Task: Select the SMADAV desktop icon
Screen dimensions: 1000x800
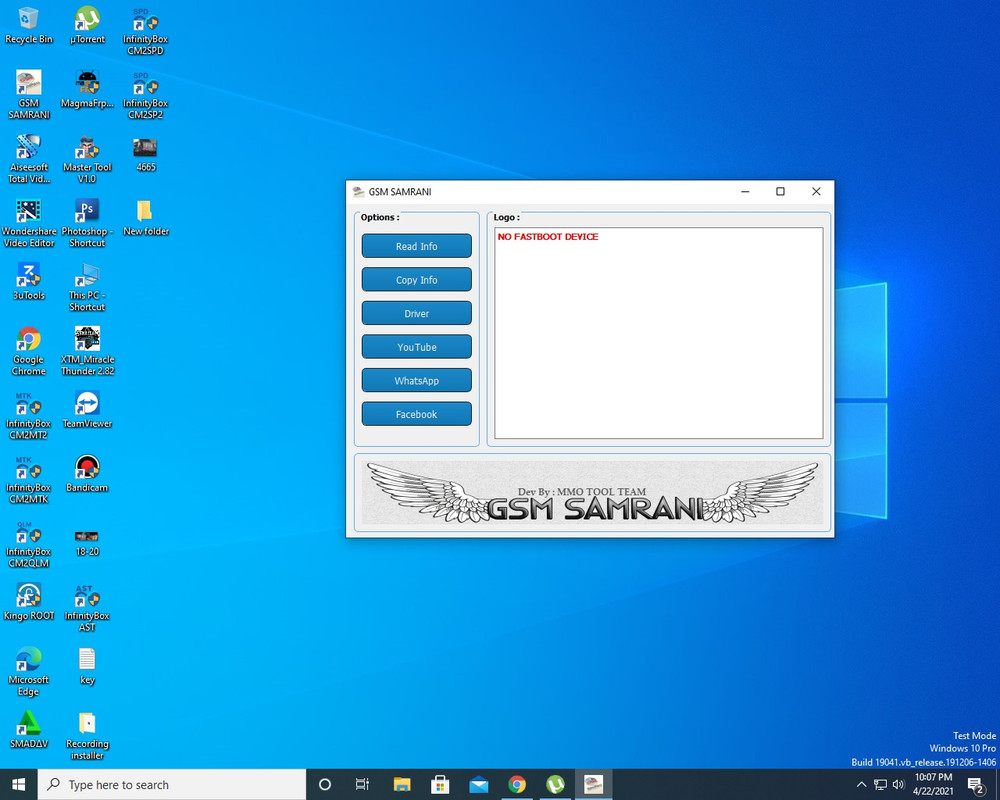Action: click(x=29, y=730)
